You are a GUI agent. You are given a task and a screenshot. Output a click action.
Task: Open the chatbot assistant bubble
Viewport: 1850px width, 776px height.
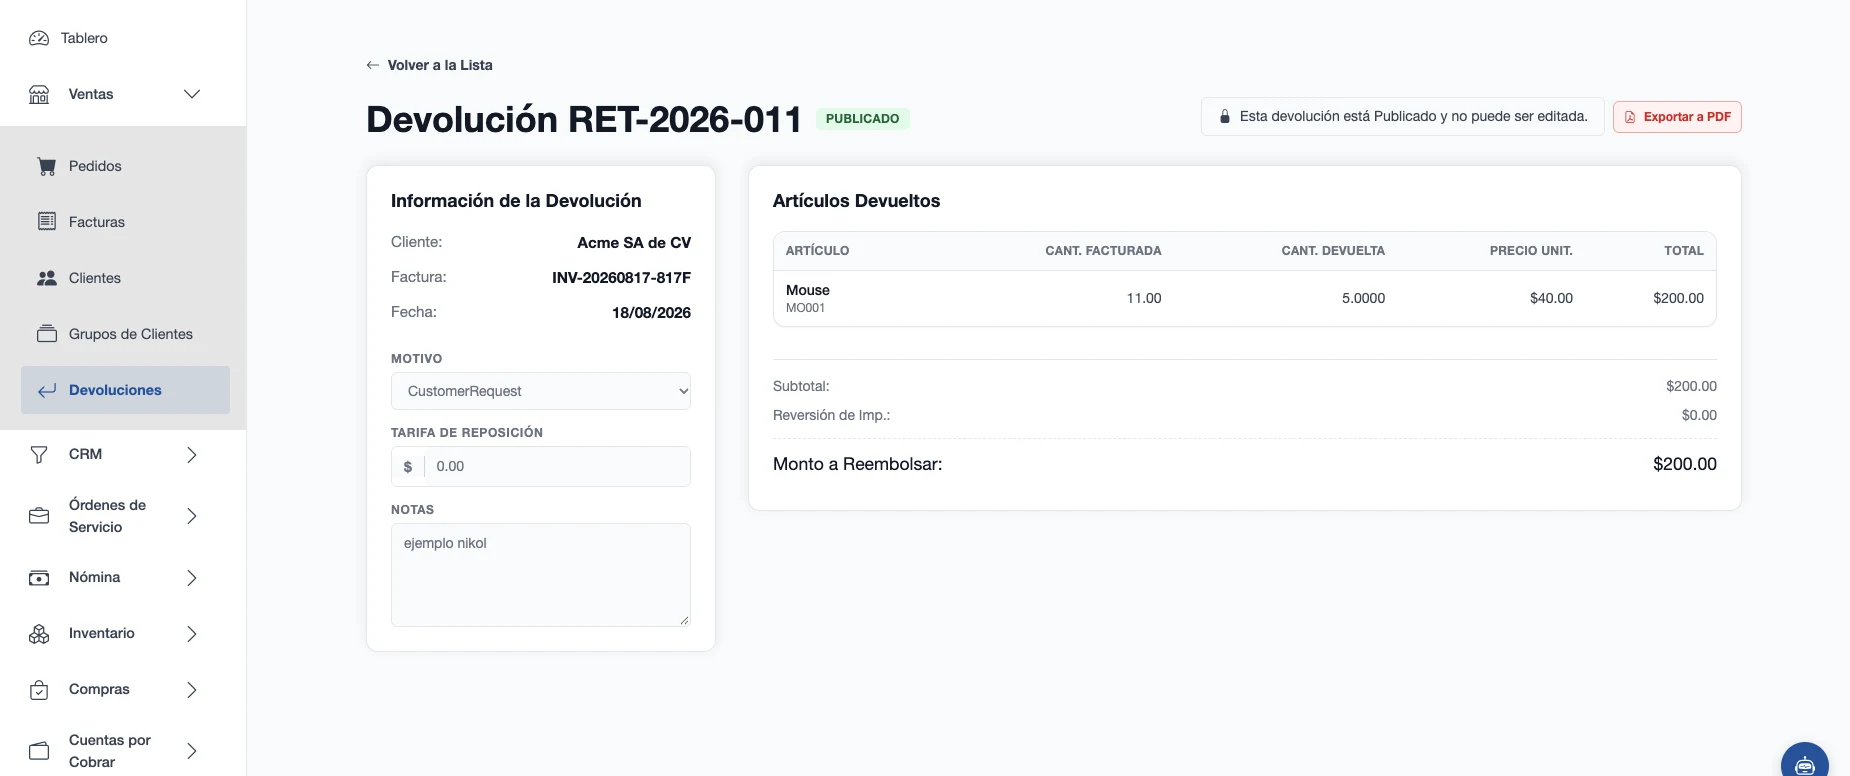(1805, 763)
